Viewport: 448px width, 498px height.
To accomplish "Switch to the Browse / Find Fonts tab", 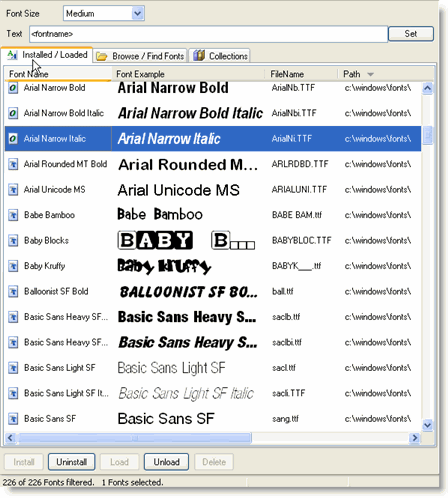I will click(x=140, y=56).
